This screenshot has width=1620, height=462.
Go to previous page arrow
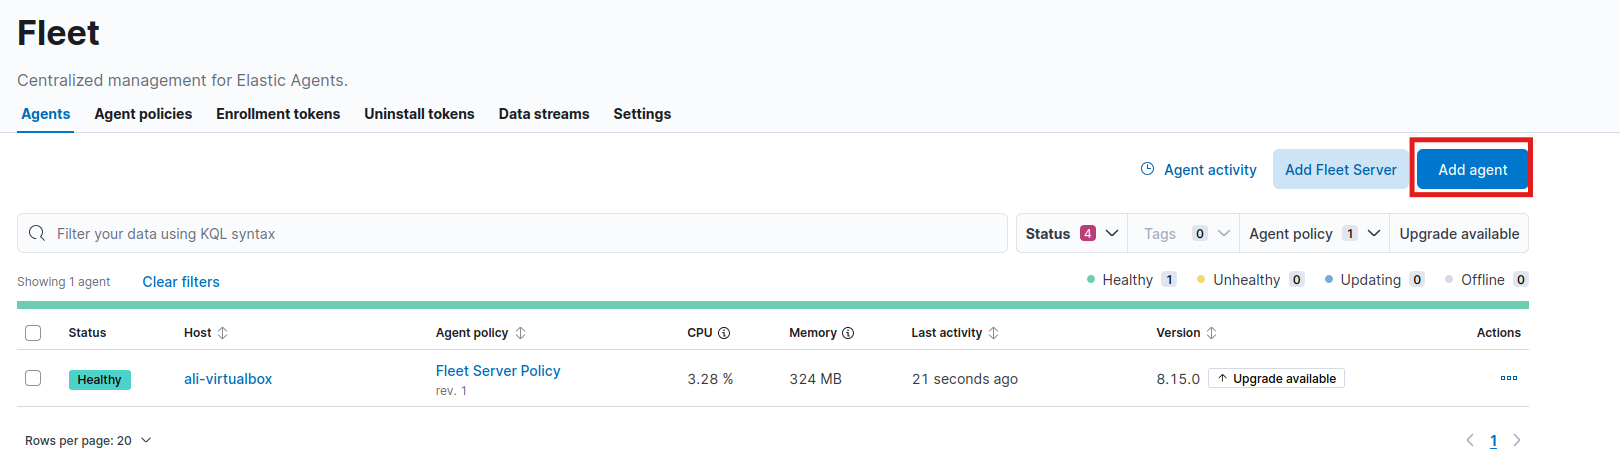(1470, 440)
